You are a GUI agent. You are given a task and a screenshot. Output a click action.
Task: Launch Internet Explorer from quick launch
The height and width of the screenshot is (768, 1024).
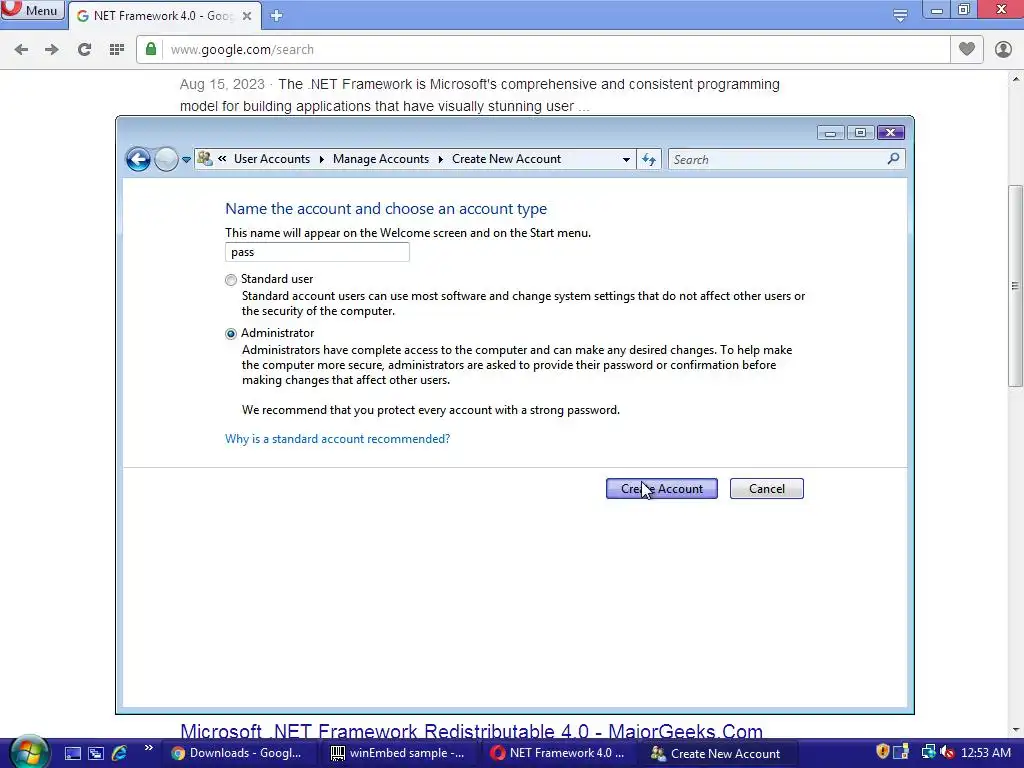119,753
